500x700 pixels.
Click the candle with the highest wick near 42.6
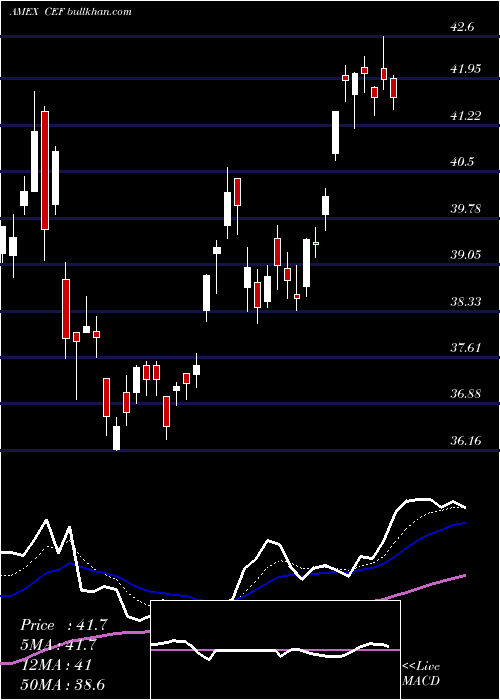click(x=384, y=74)
